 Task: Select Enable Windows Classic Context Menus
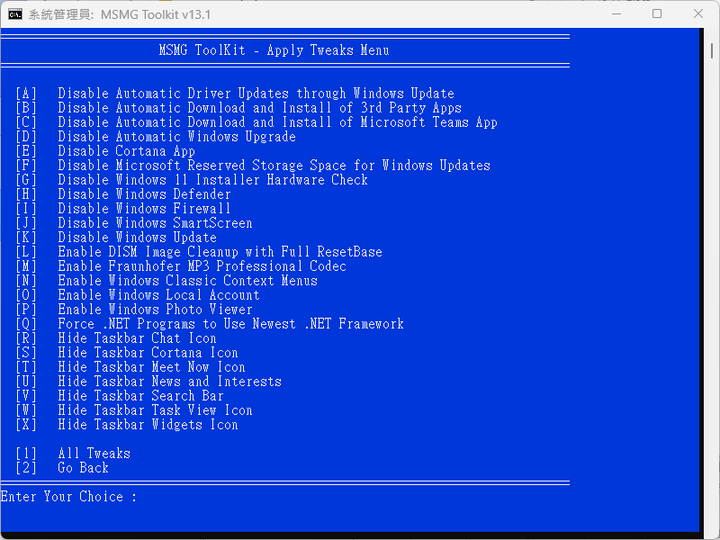point(166,281)
